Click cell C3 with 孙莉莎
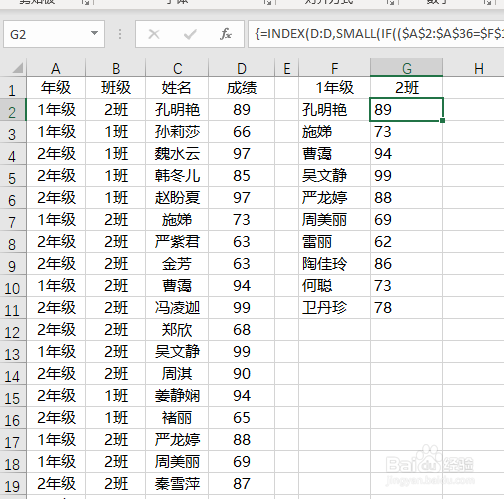Image resolution: width=504 pixels, height=499 pixels. coord(177,131)
